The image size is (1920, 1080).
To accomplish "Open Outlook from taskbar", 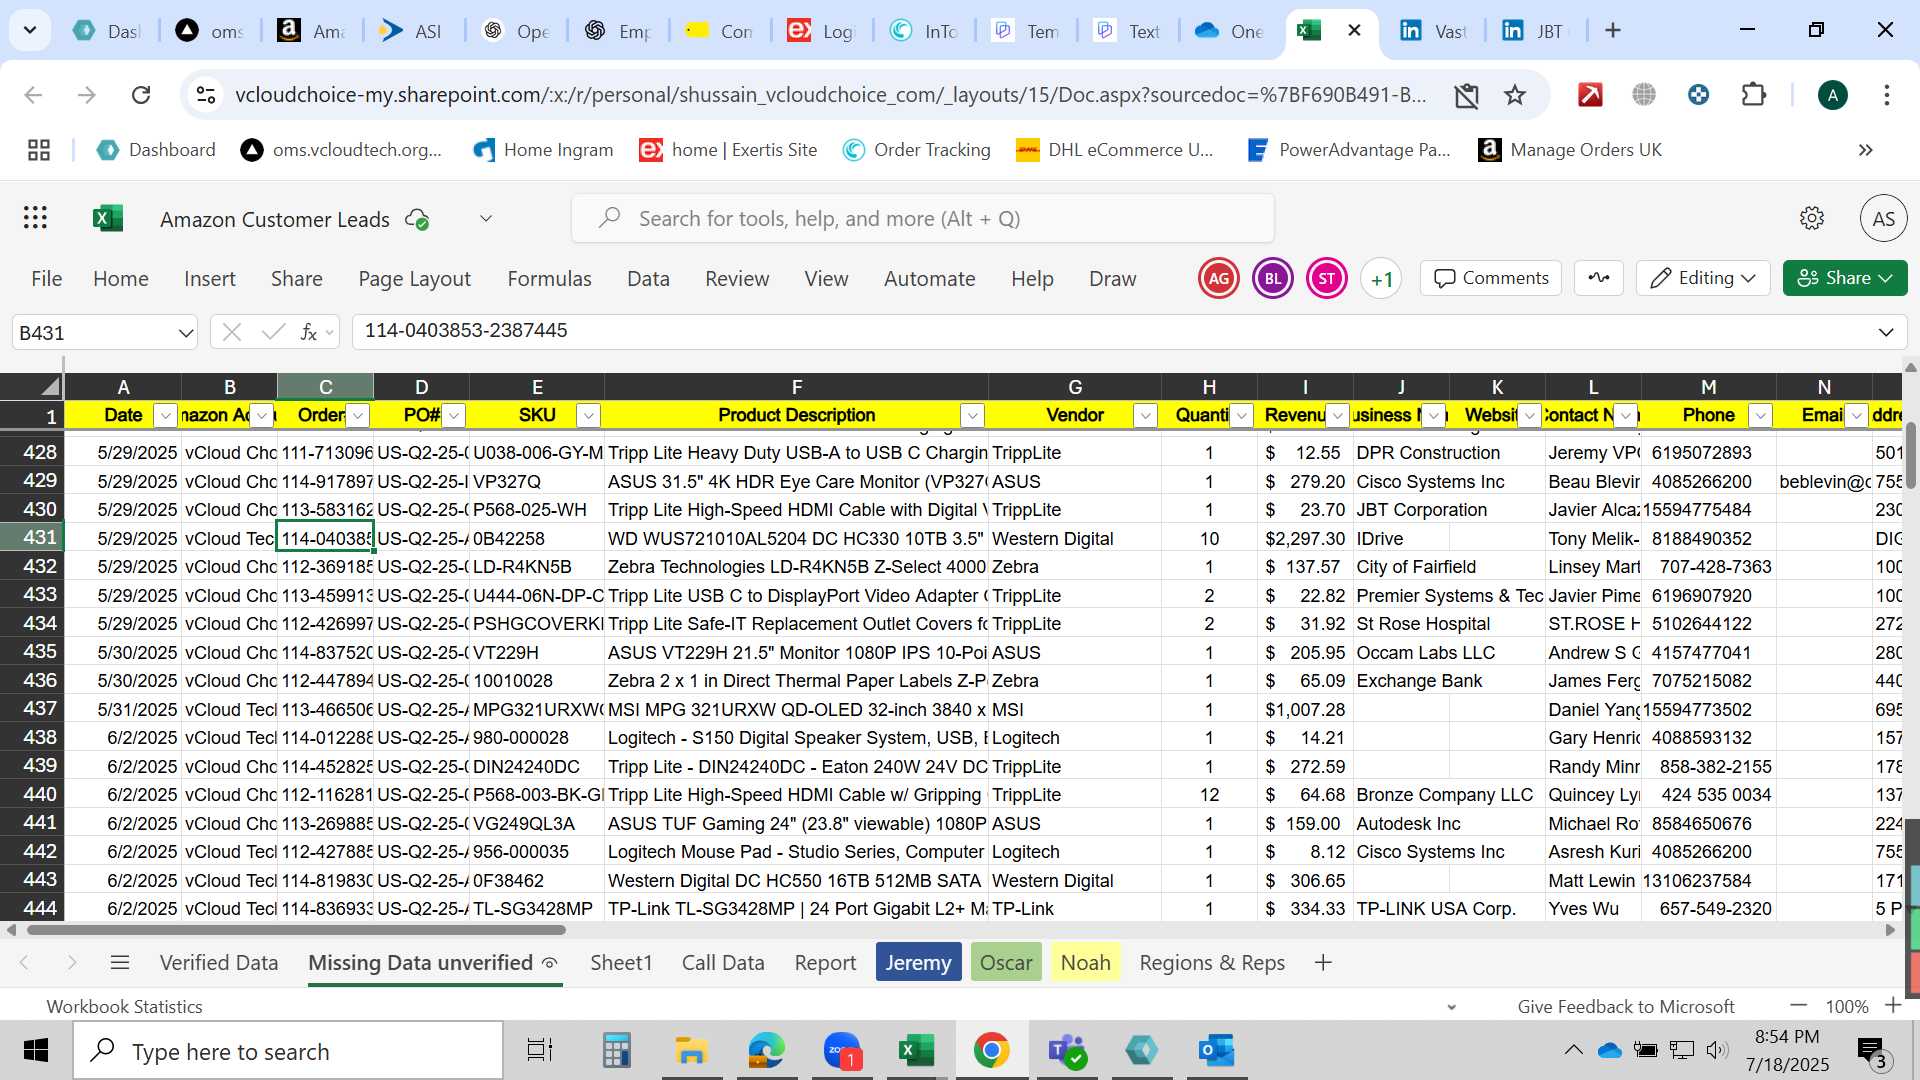I will 1217,1051.
